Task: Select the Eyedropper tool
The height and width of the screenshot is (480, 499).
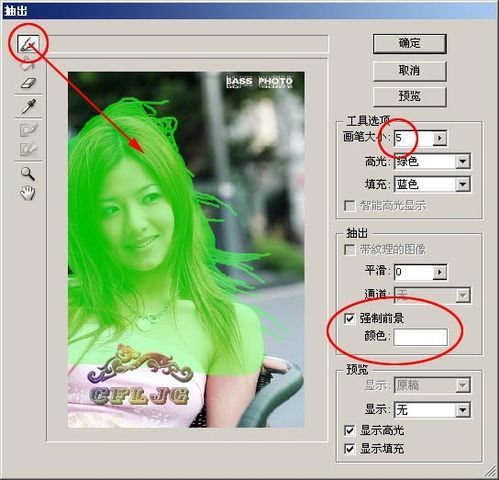Action: pos(29,106)
